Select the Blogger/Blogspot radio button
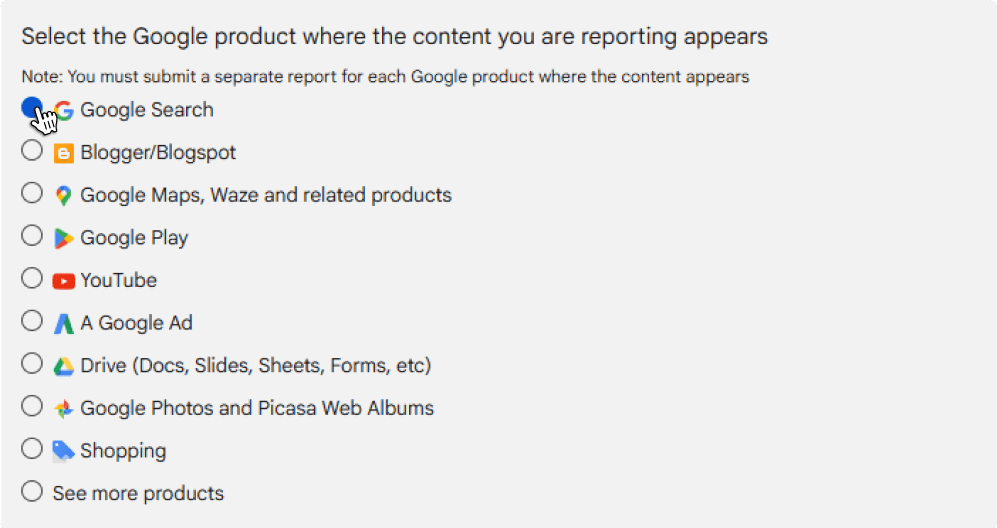The height and width of the screenshot is (528, 997). tap(32, 151)
